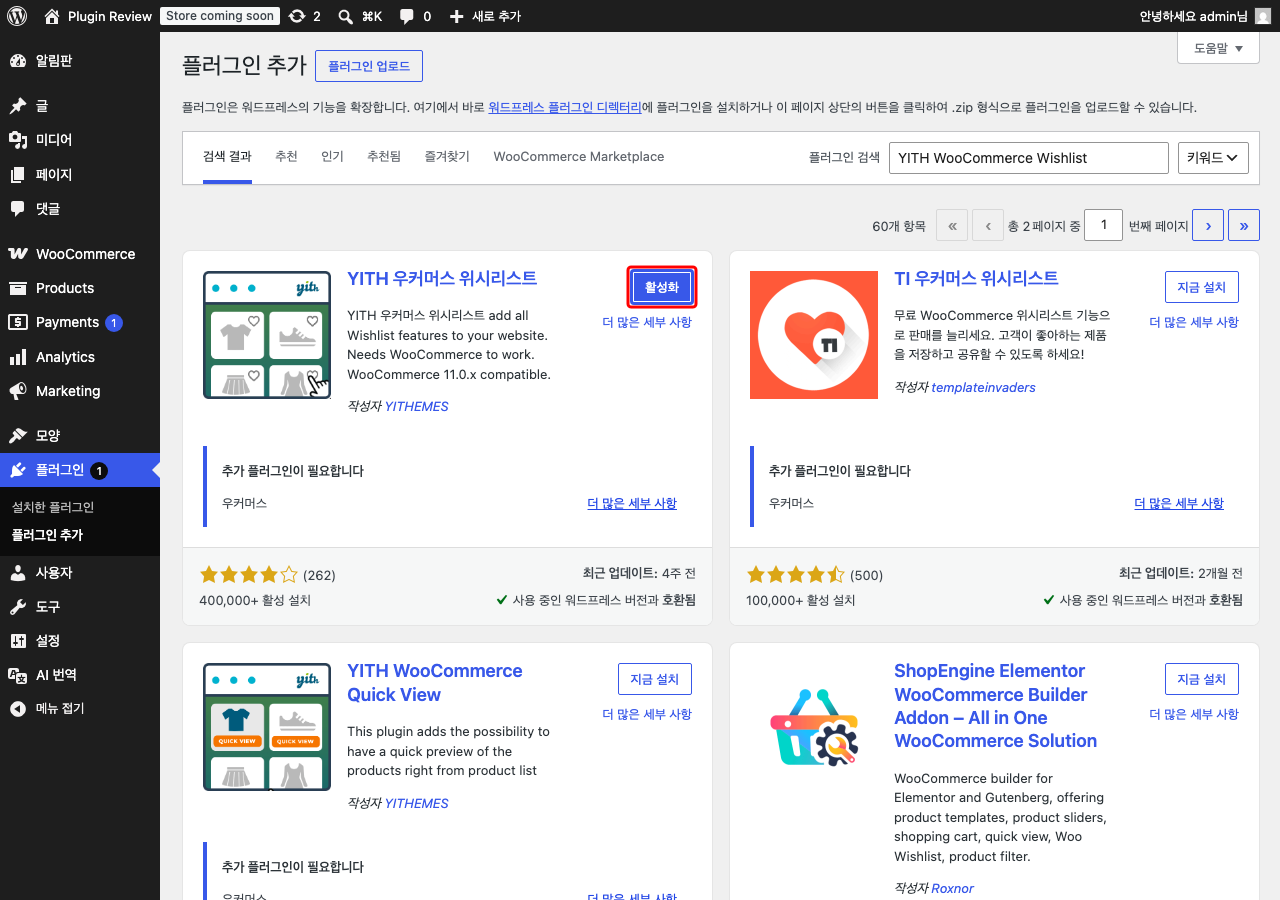1280x900 pixels.
Task: Open the YITH WooCommerce Quick View title
Action: coord(435,683)
